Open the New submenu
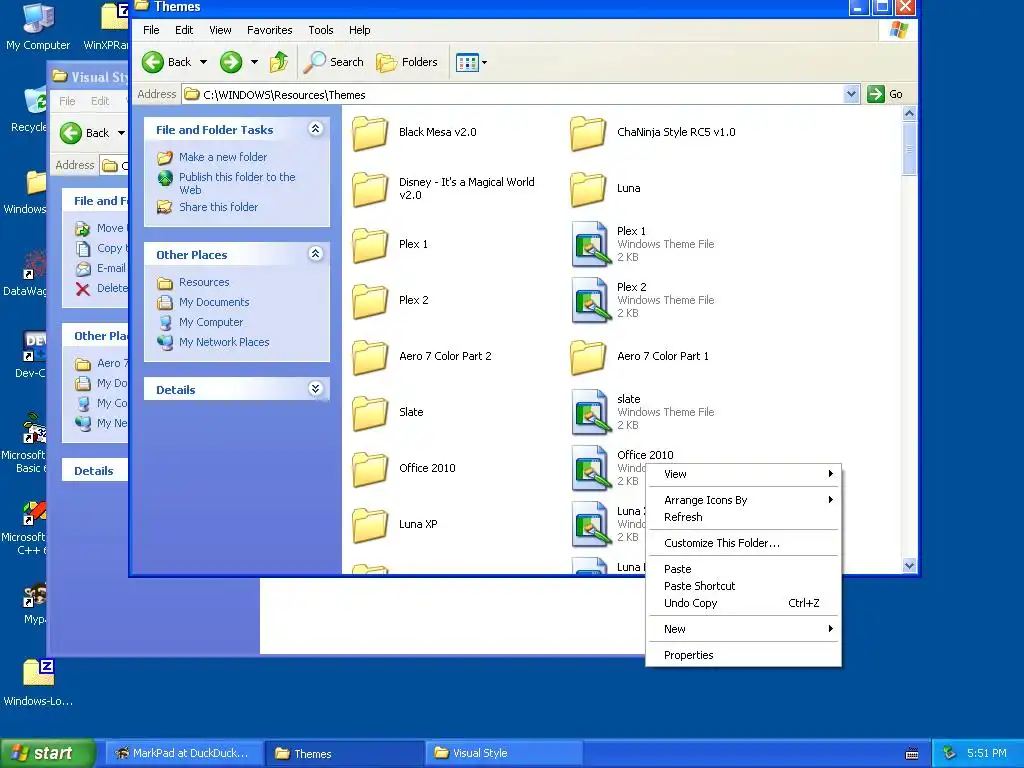The height and width of the screenshot is (768, 1024). [743, 630]
